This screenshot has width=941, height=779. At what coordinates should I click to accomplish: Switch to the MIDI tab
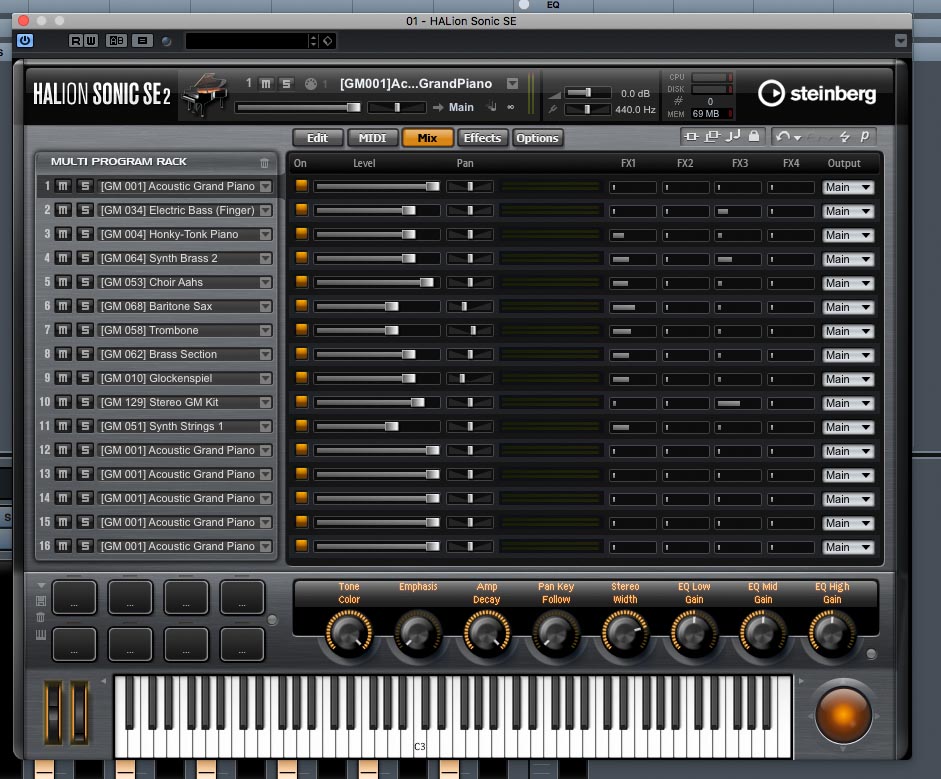click(x=372, y=138)
